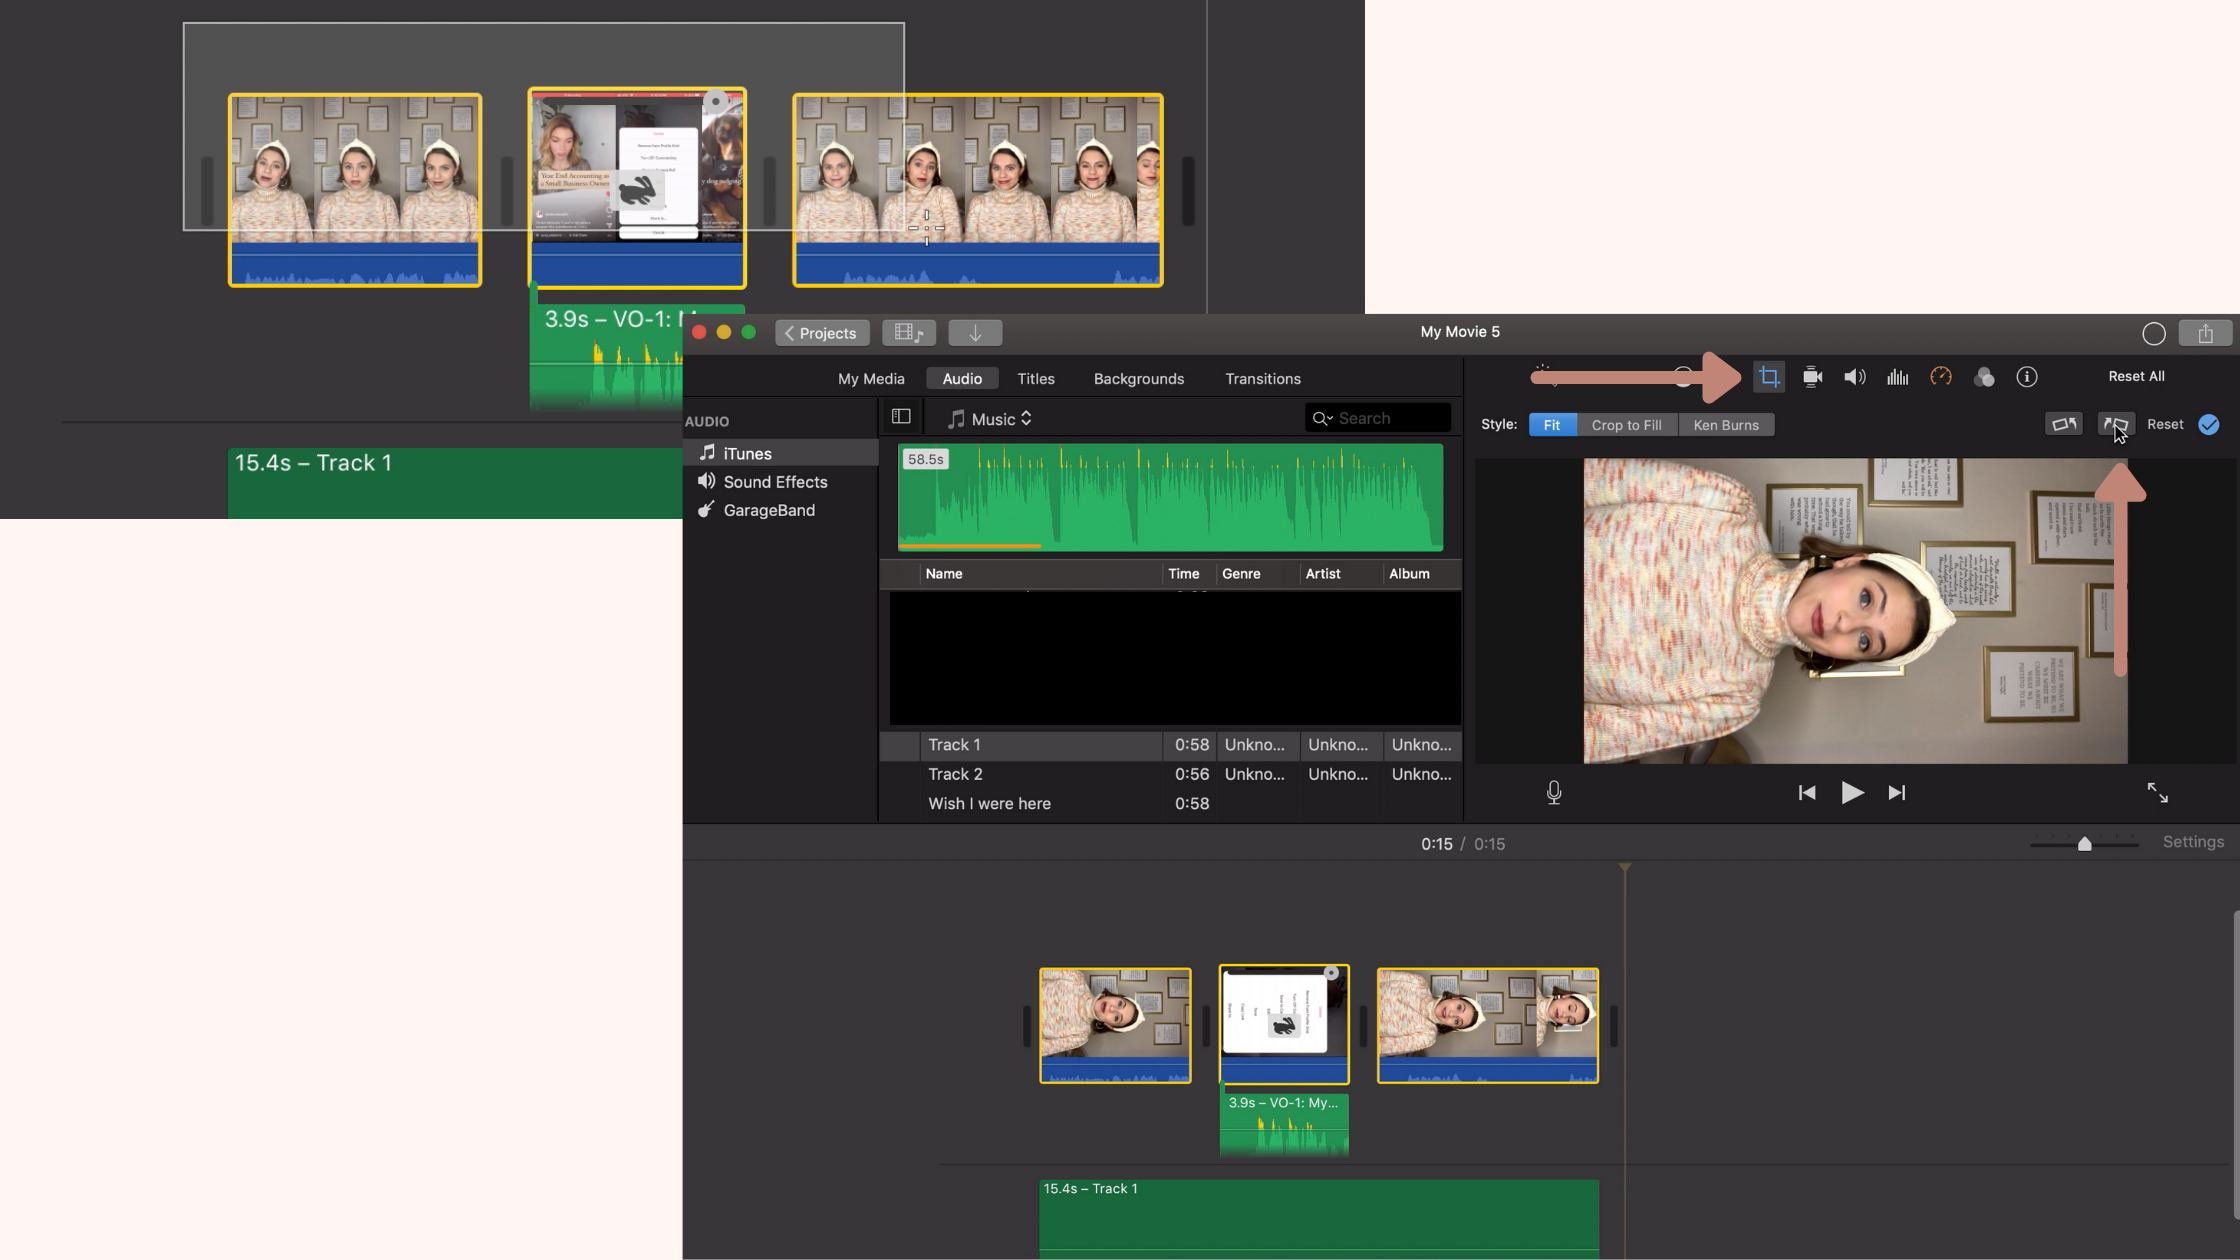Enter fullscreen playback with arrows icon
This screenshot has height=1260, width=2240.
pyautogui.click(x=2158, y=793)
